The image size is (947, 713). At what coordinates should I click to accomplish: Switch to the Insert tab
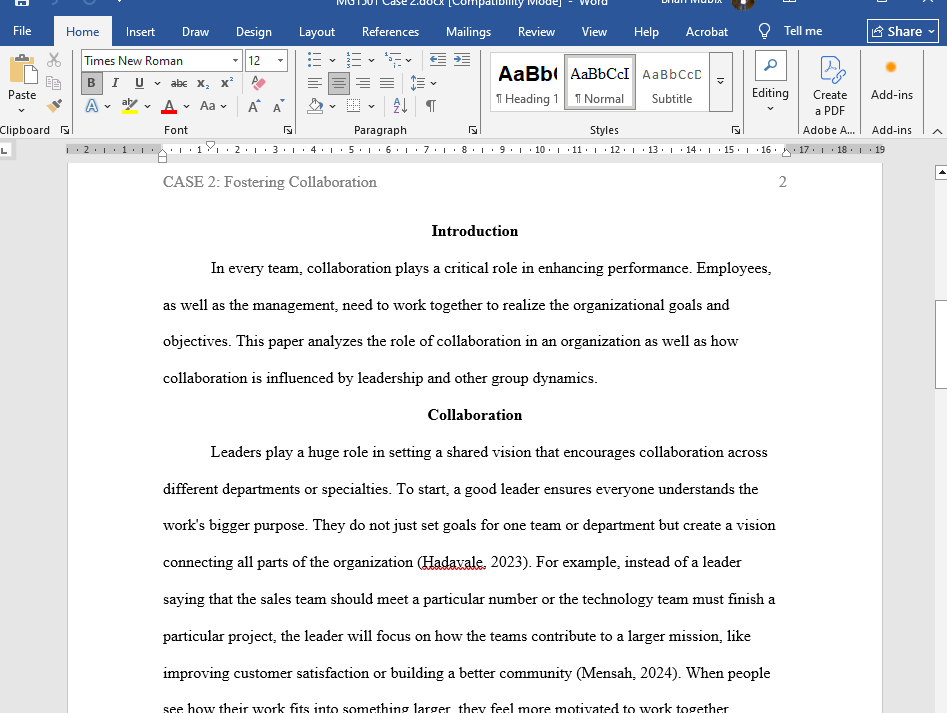140,32
